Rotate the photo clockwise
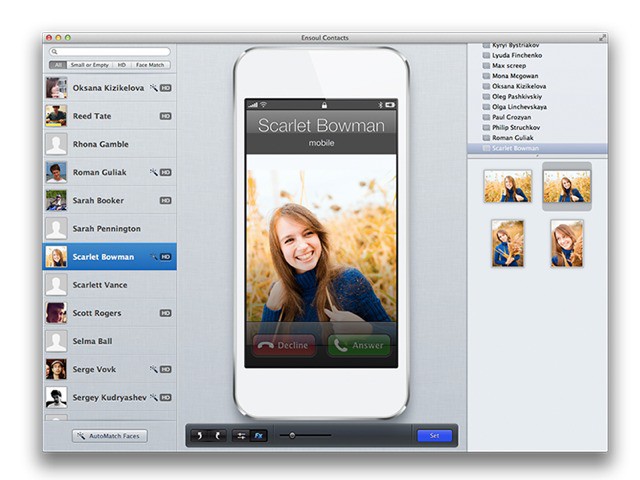Image resolution: width=640 pixels, height=480 pixels. (218, 436)
